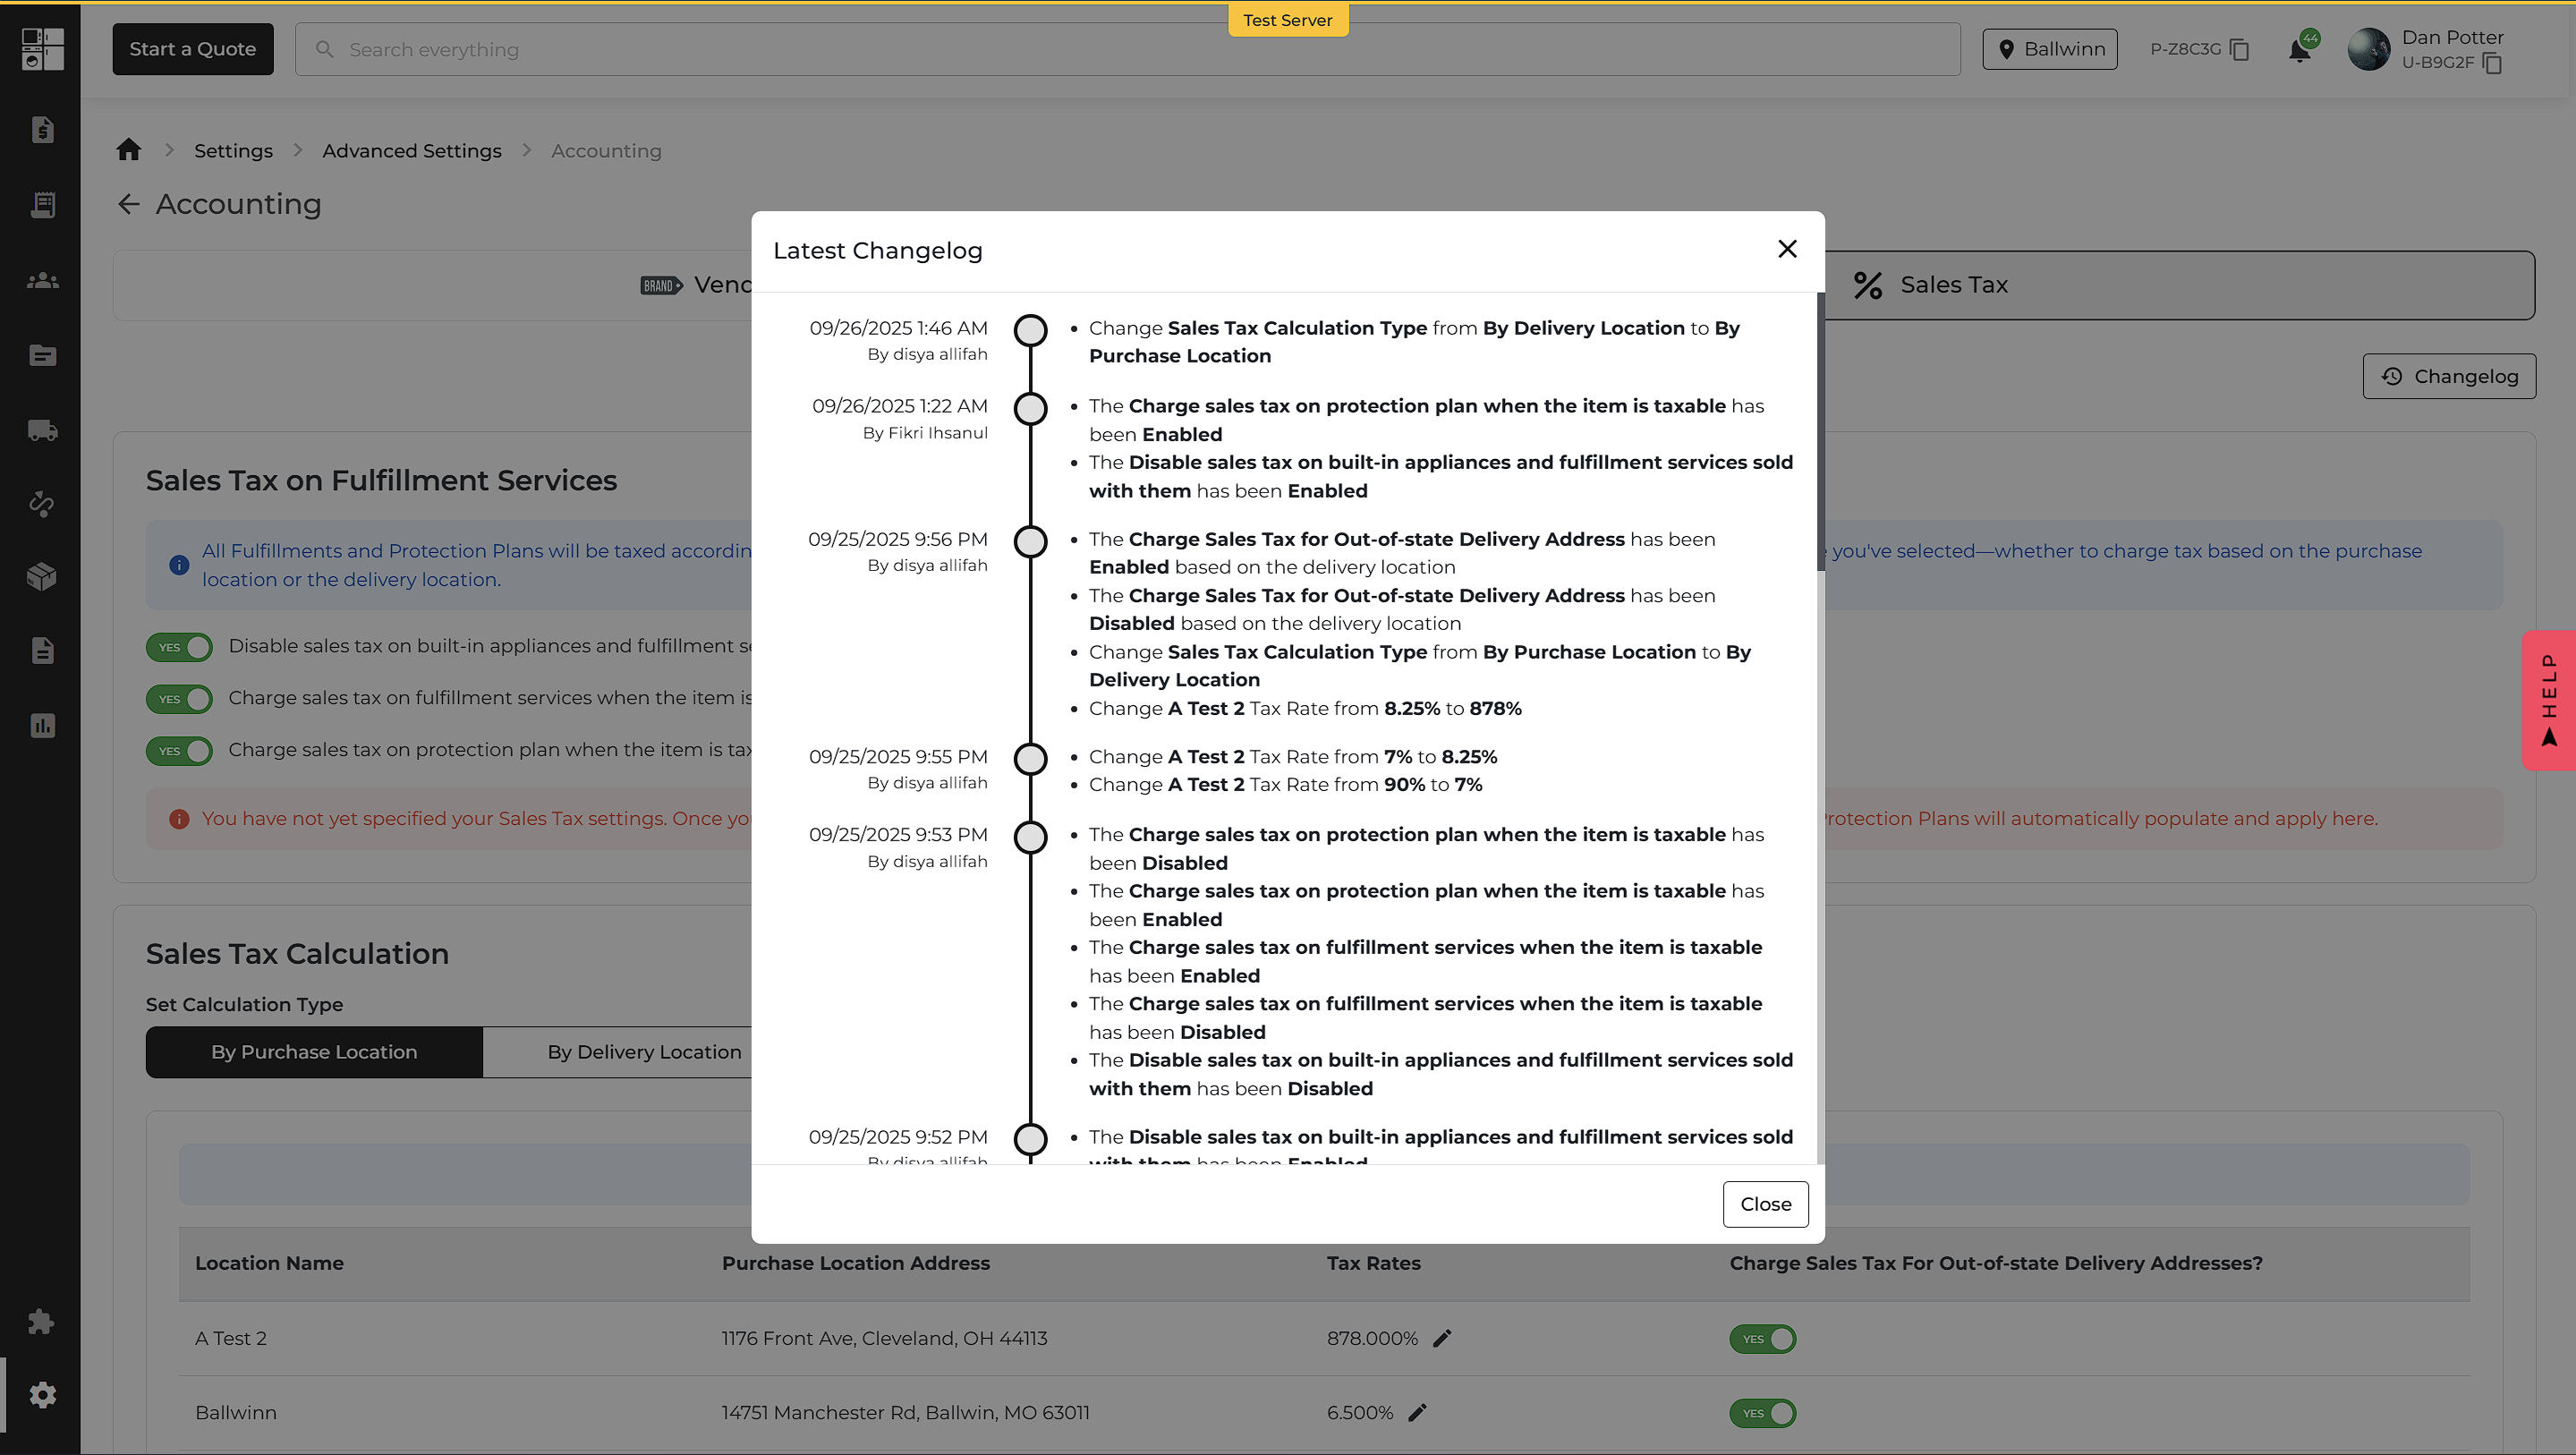2576x1455 pixels.
Task: Click the back arrow beside Accounting title
Action: [x=128, y=204]
